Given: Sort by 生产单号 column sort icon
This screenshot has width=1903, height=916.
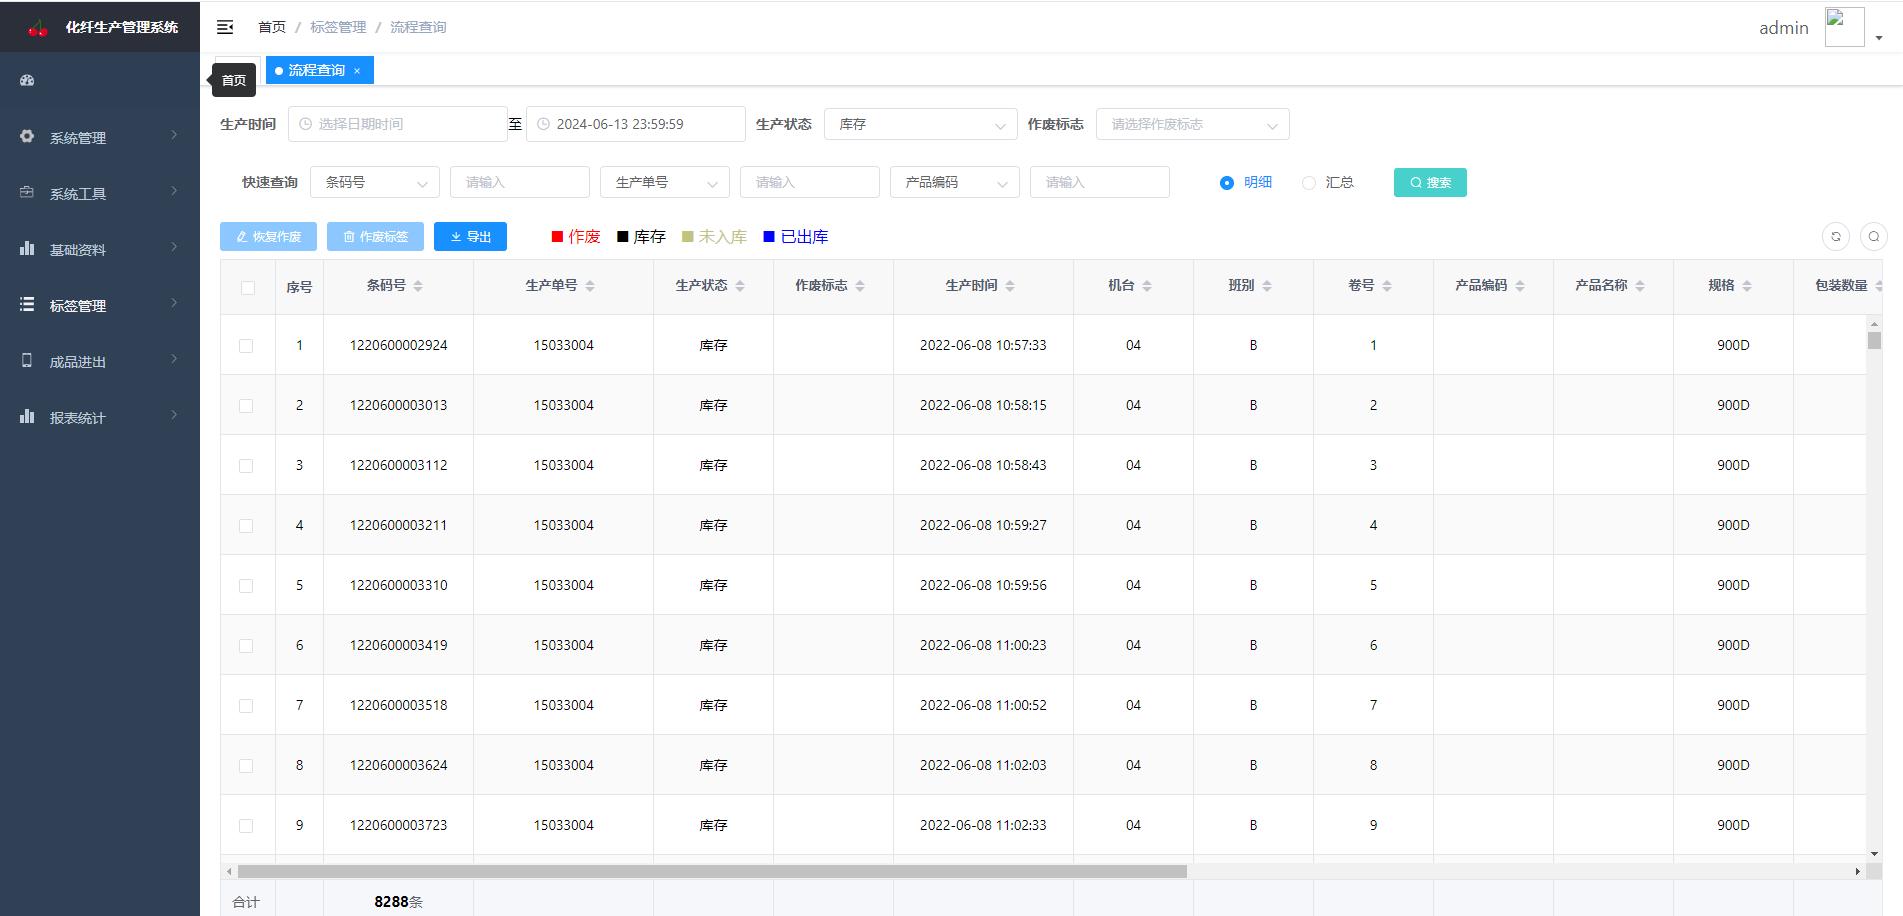Looking at the screenshot, I should [590, 286].
